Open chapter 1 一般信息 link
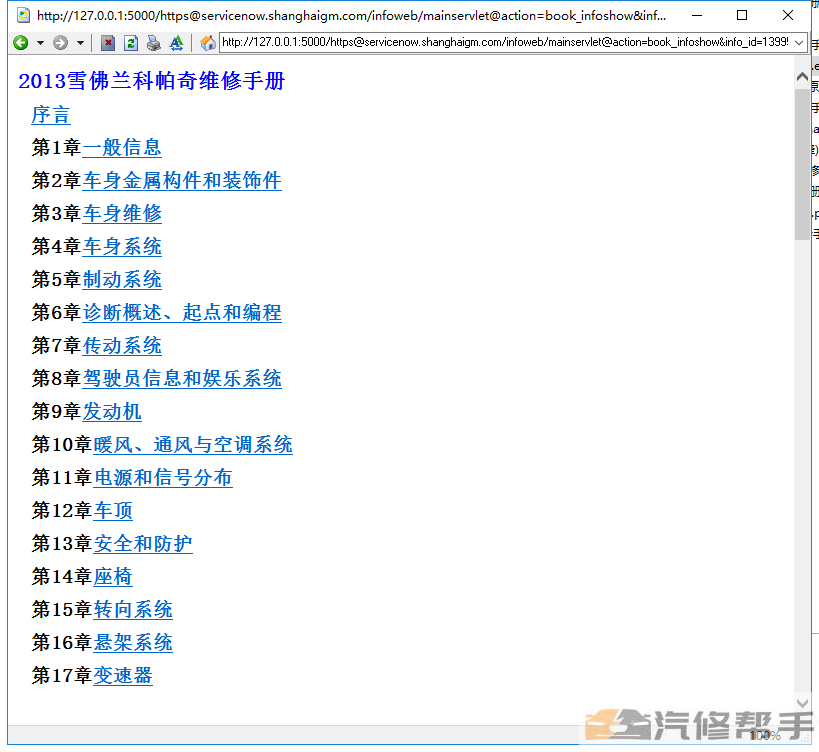 (x=122, y=148)
